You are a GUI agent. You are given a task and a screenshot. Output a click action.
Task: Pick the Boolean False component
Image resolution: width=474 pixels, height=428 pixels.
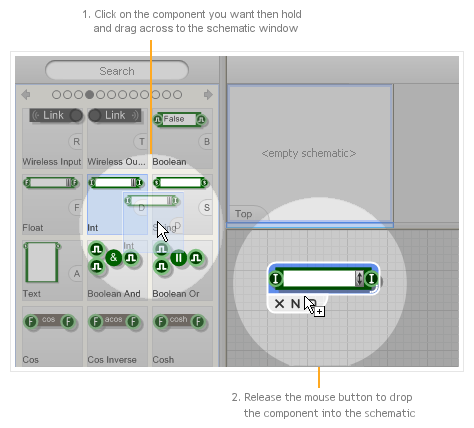tap(182, 138)
